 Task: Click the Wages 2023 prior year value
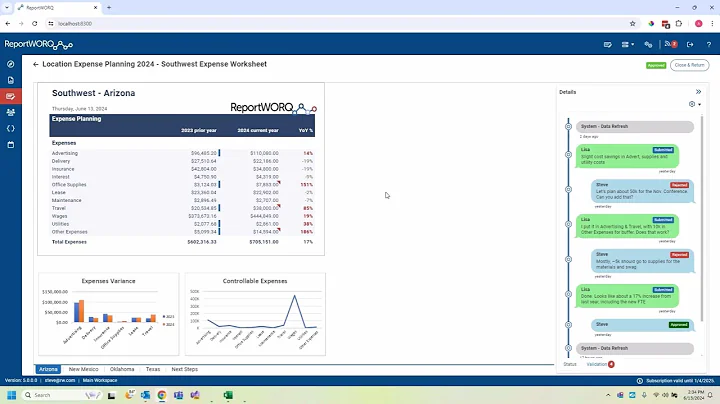click(202, 216)
